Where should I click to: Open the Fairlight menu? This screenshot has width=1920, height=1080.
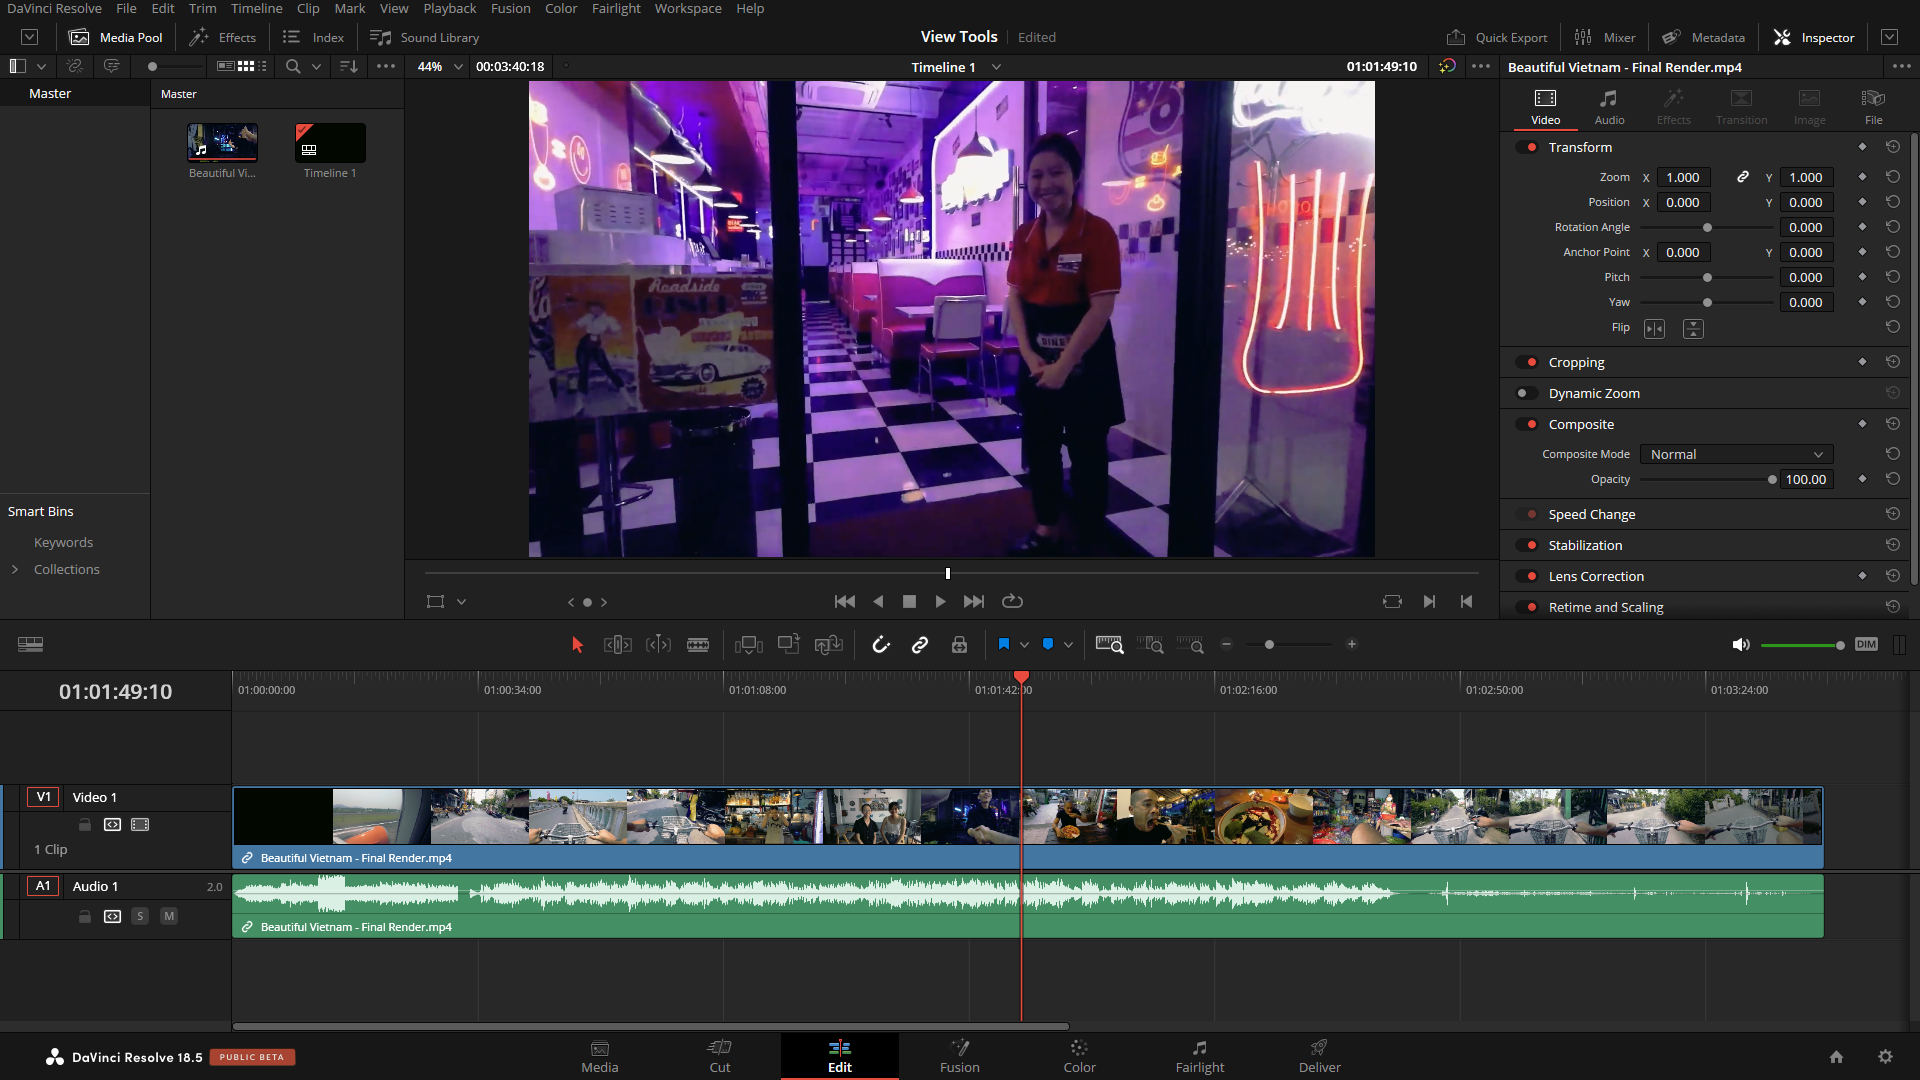(x=615, y=9)
